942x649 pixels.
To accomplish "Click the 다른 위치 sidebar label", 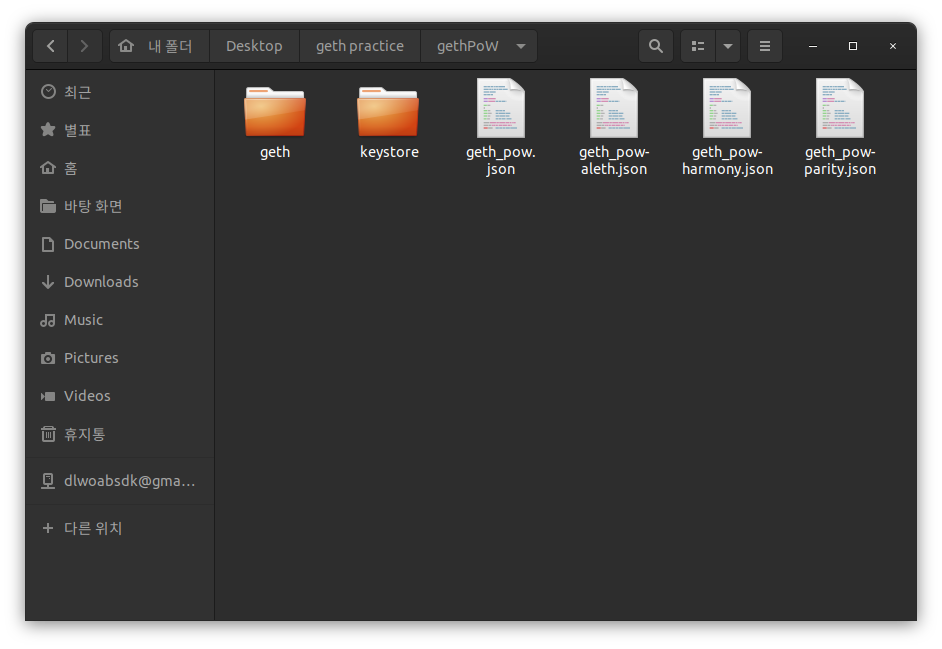I will (93, 528).
